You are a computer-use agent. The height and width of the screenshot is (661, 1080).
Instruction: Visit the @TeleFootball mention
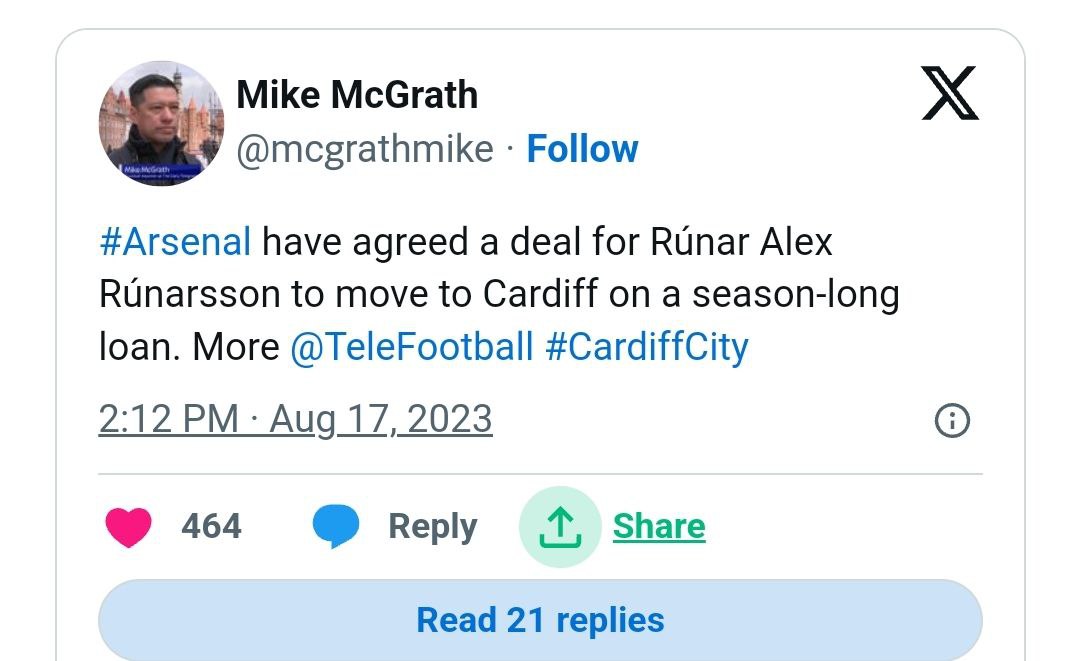pos(411,347)
